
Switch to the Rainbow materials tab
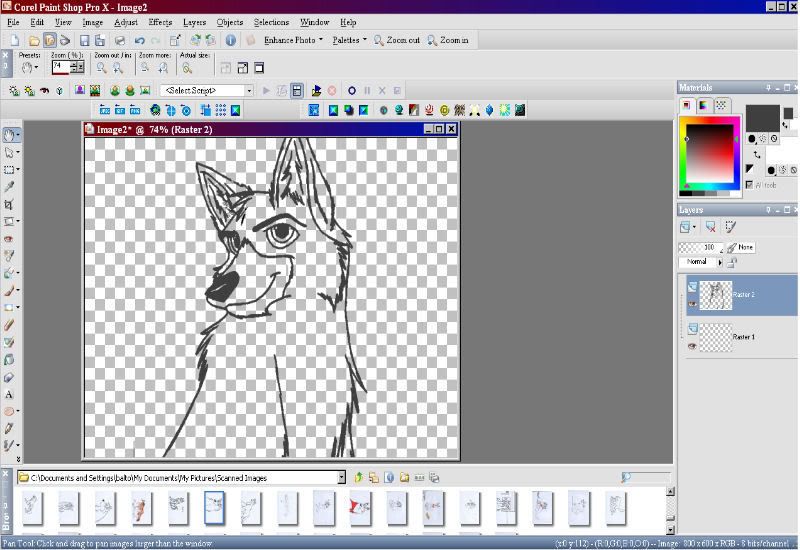click(704, 106)
